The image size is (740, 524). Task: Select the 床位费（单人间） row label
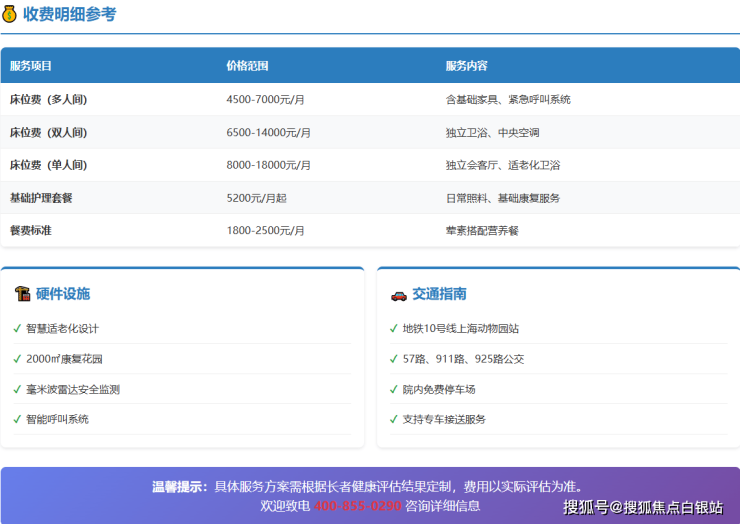click(x=48, y=165)
